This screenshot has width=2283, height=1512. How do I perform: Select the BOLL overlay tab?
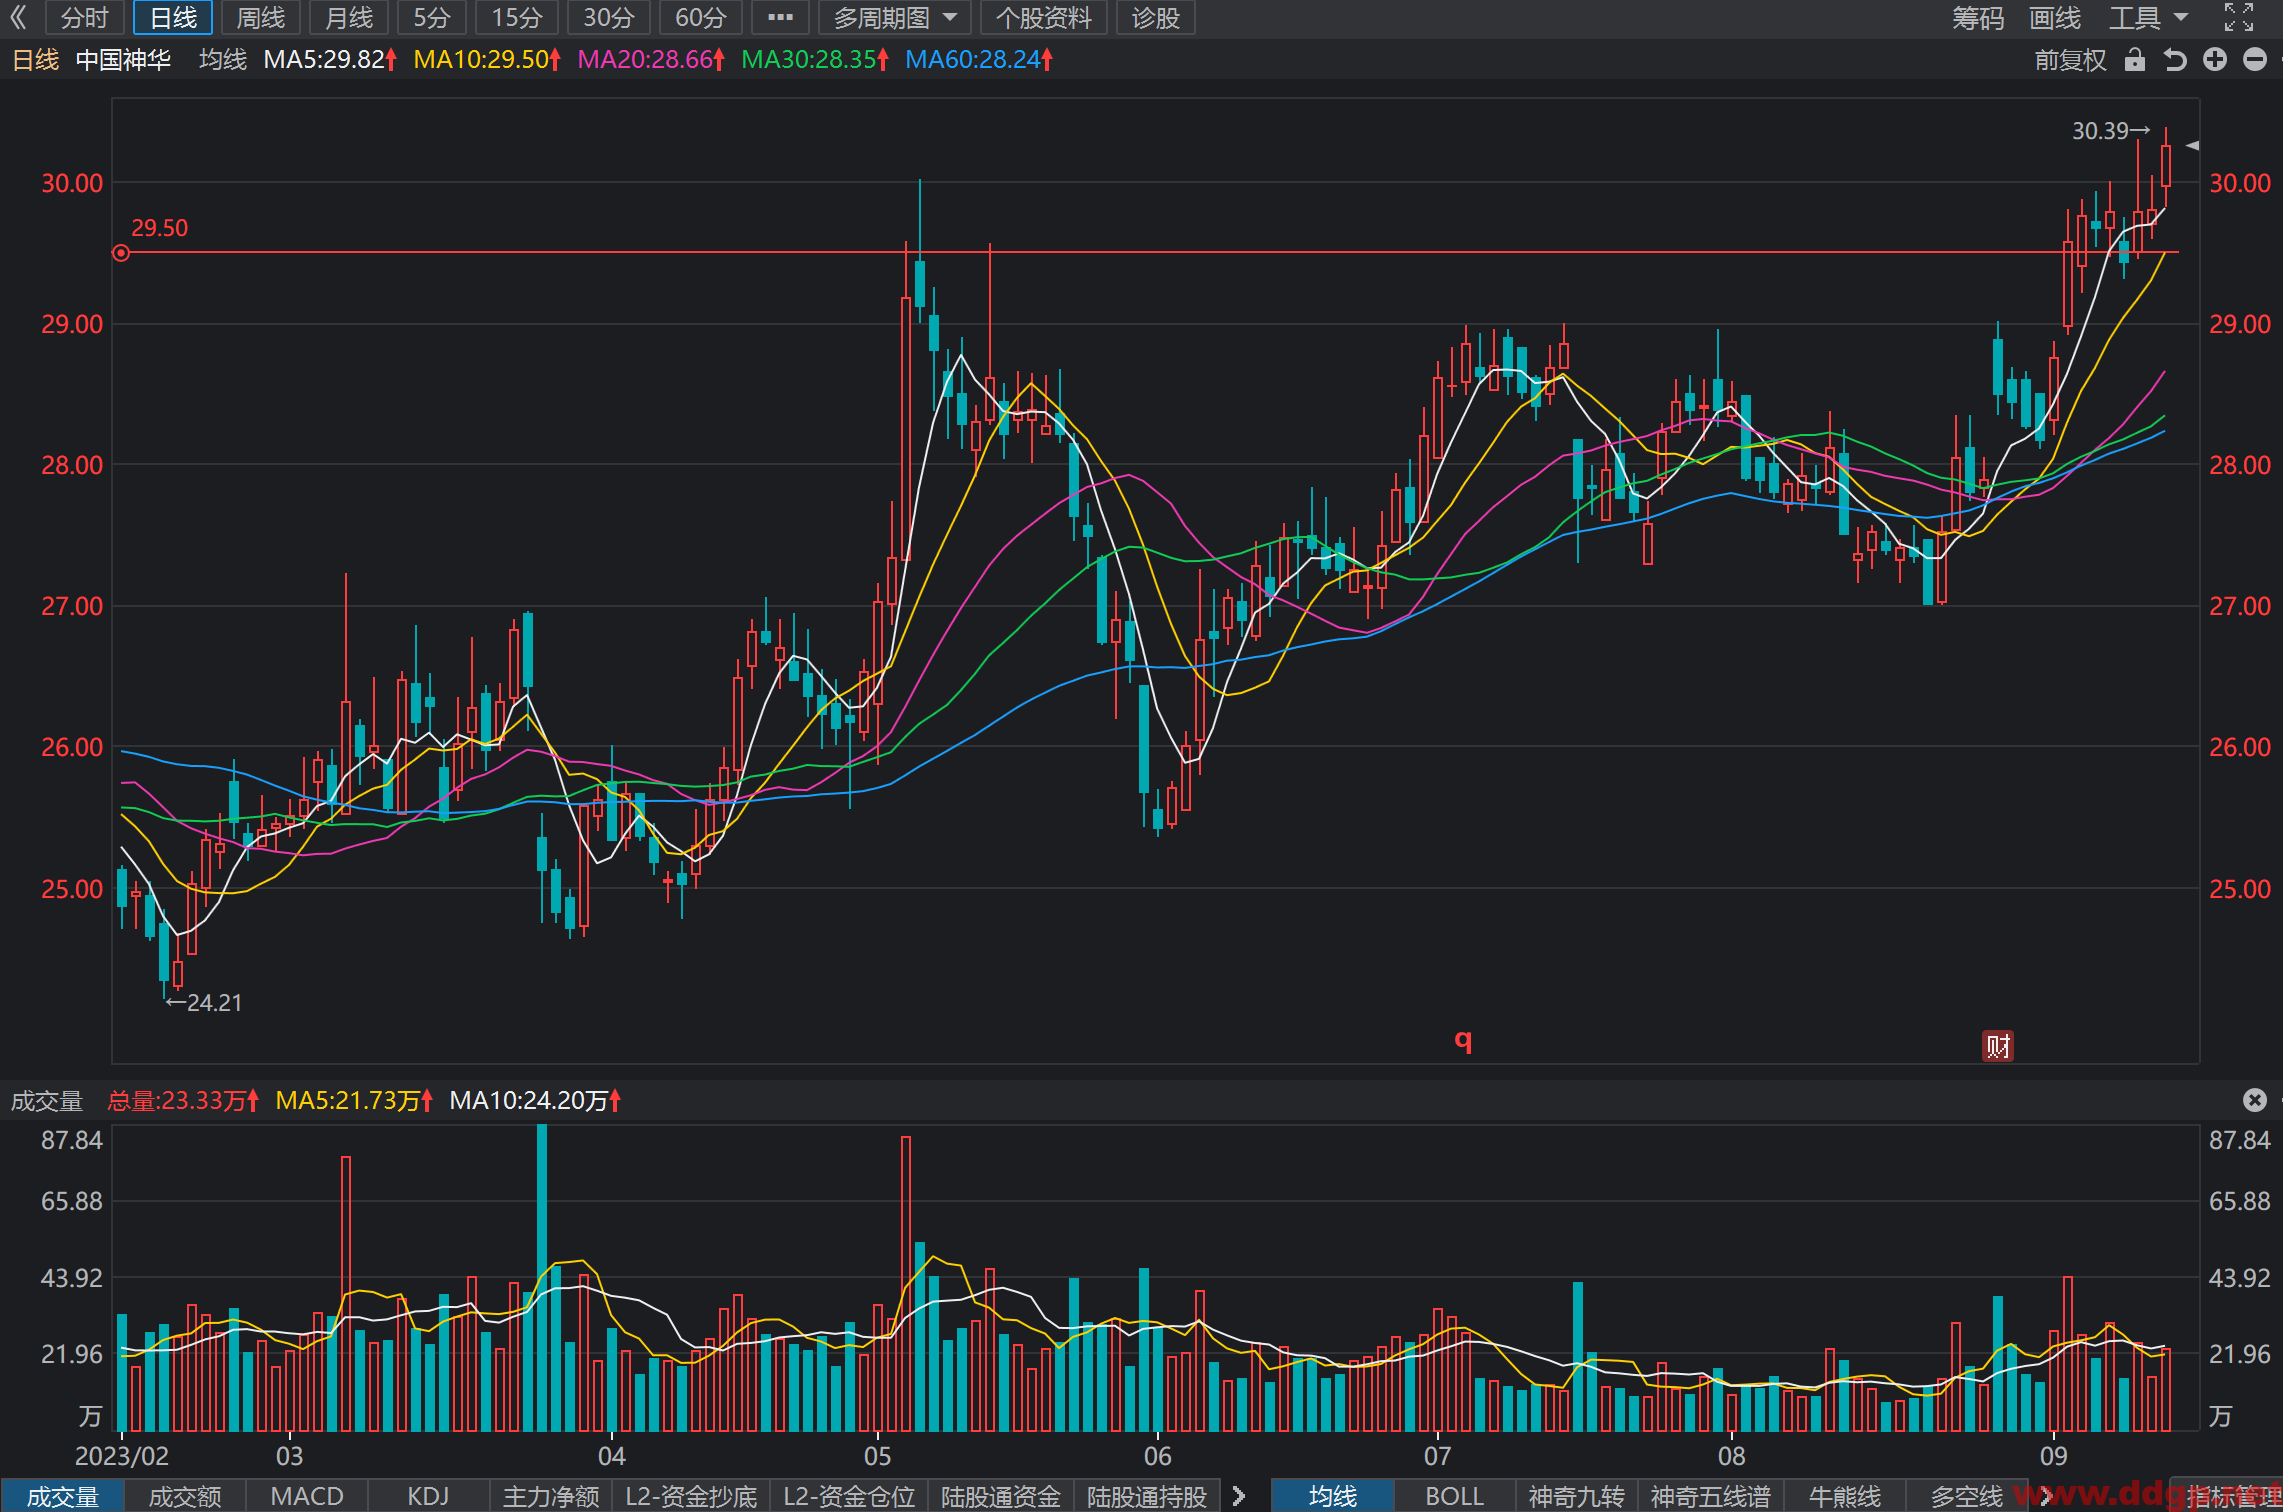[x=1455, y=1496]
